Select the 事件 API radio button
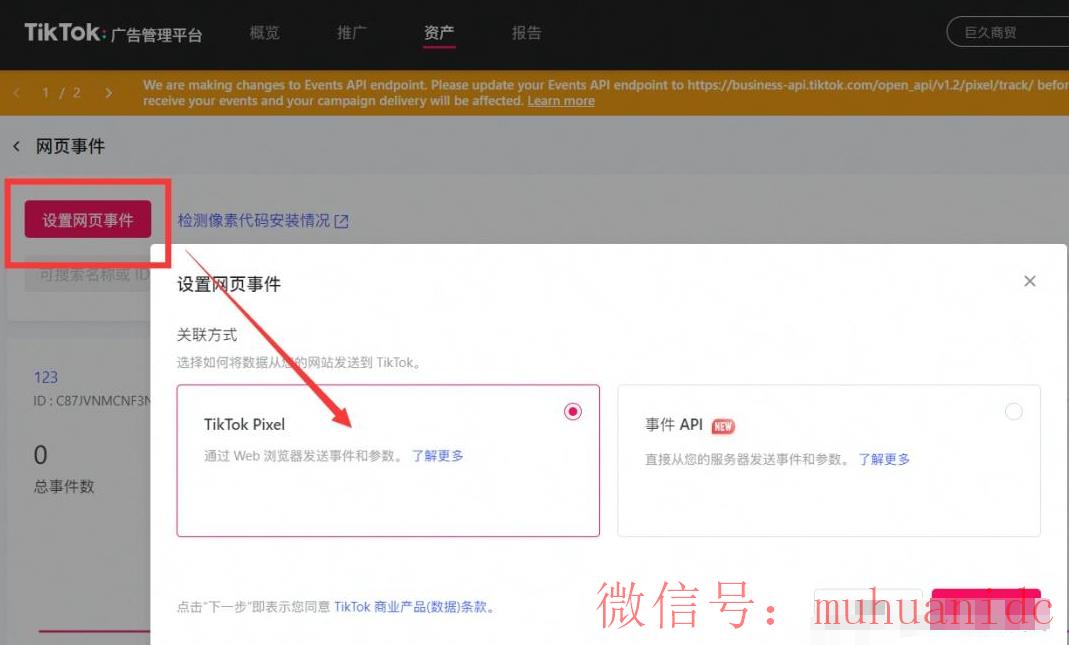This screenshot has height=645, width=1069. [x=1014, y=412]
